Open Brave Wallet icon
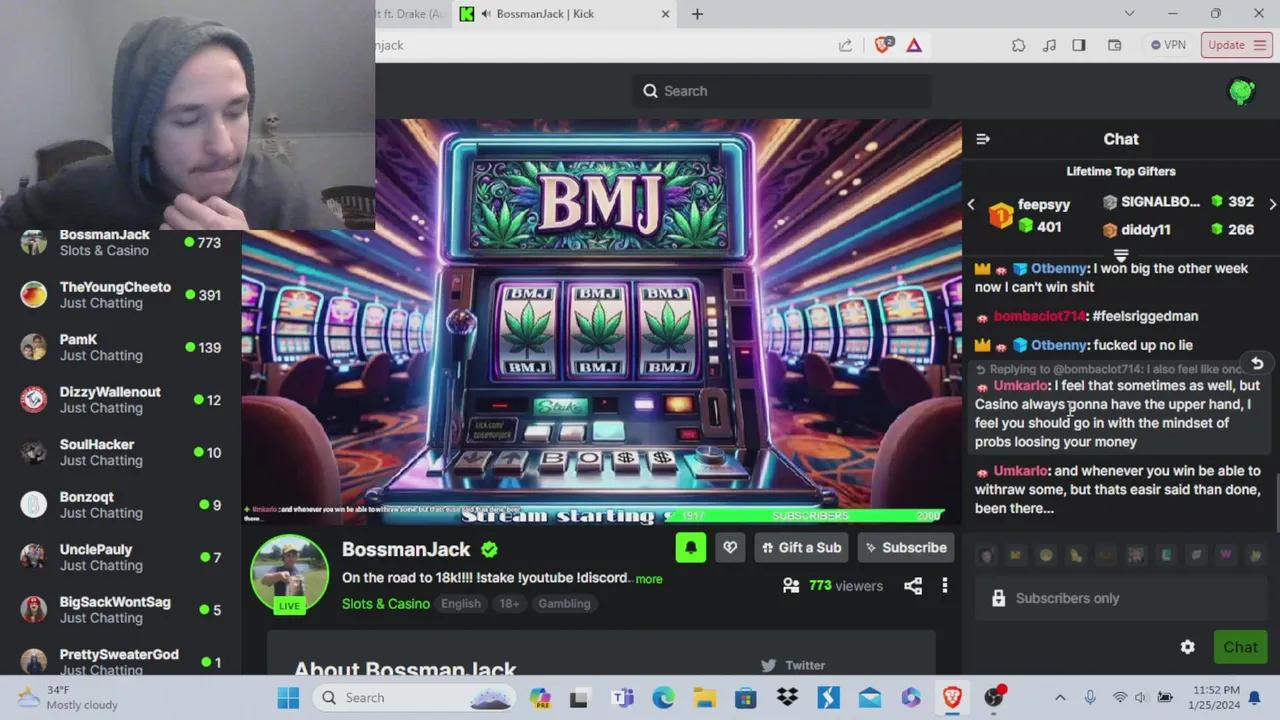Screen dimensions: 1280x720 (1114, 45)
